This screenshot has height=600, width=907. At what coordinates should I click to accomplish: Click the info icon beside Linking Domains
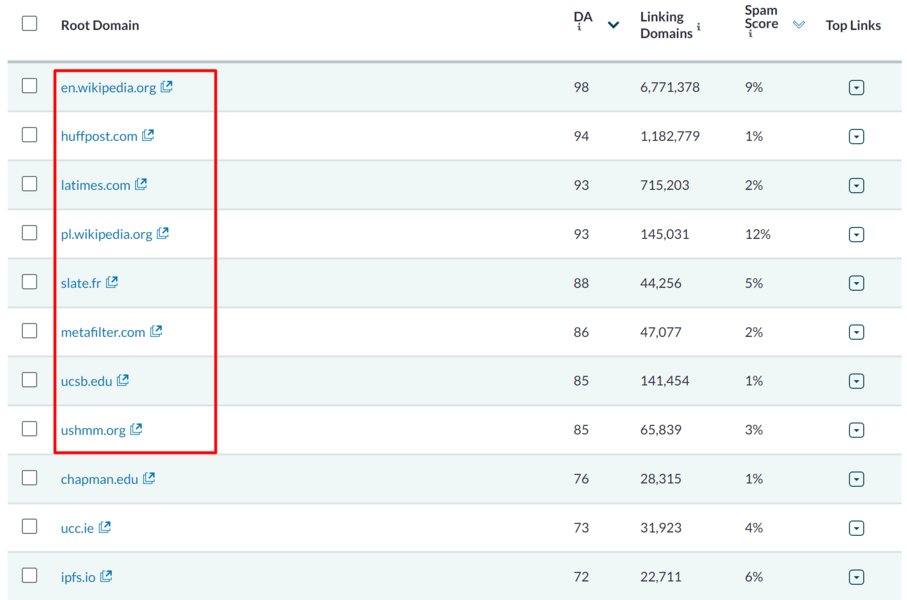[699, 26]
